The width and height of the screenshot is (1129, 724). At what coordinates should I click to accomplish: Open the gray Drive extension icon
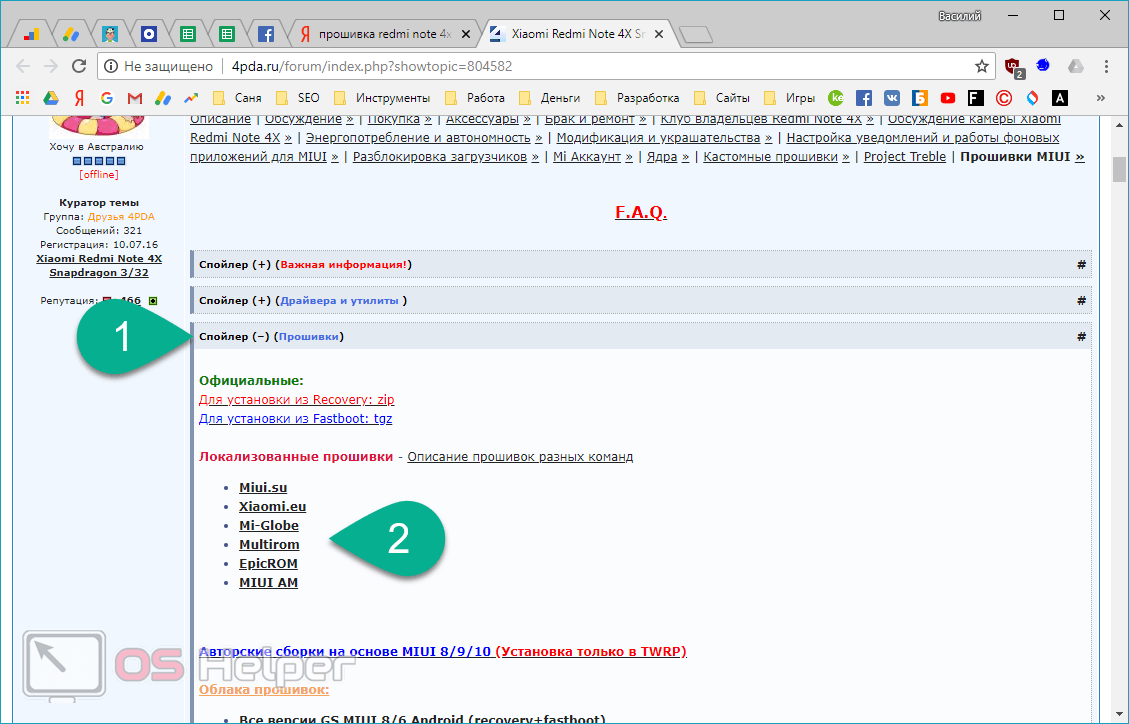[1076, 66]
